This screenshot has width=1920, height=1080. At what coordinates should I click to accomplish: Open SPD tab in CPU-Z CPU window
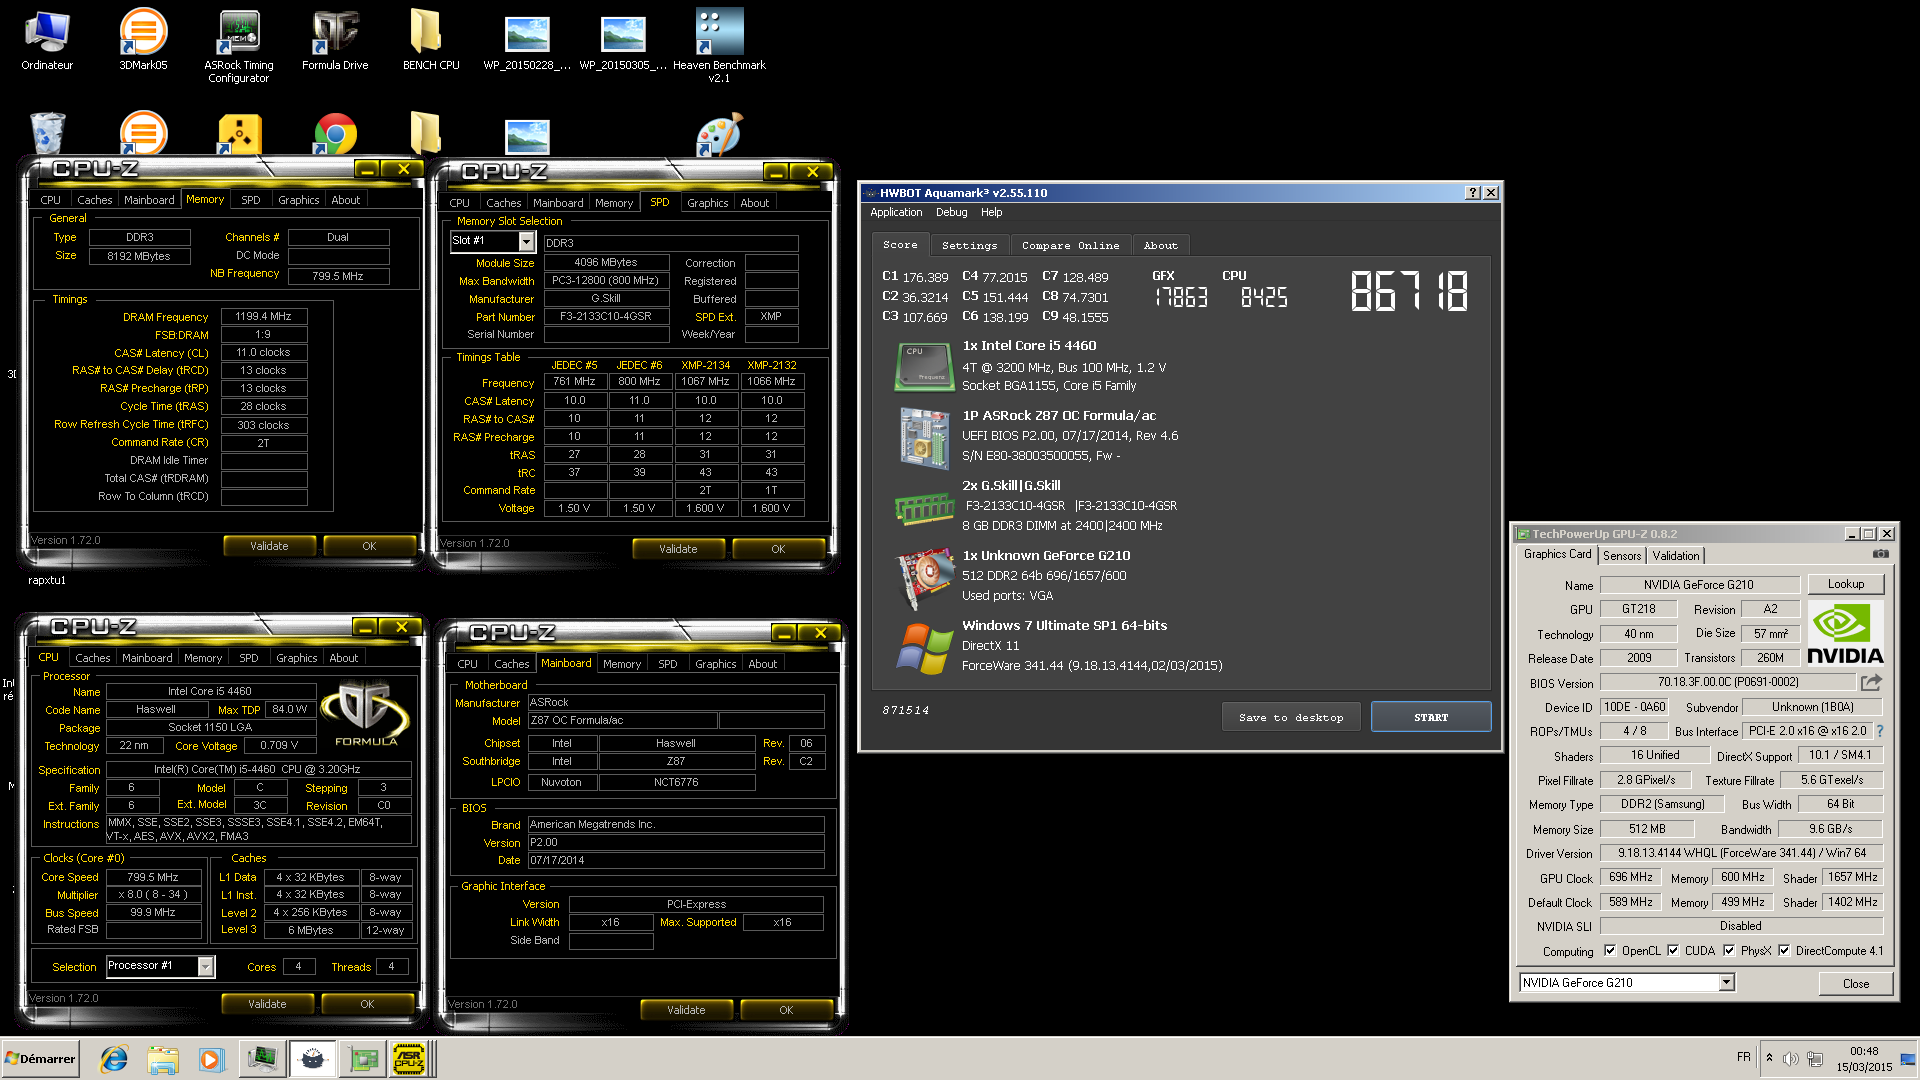point(249,658)
